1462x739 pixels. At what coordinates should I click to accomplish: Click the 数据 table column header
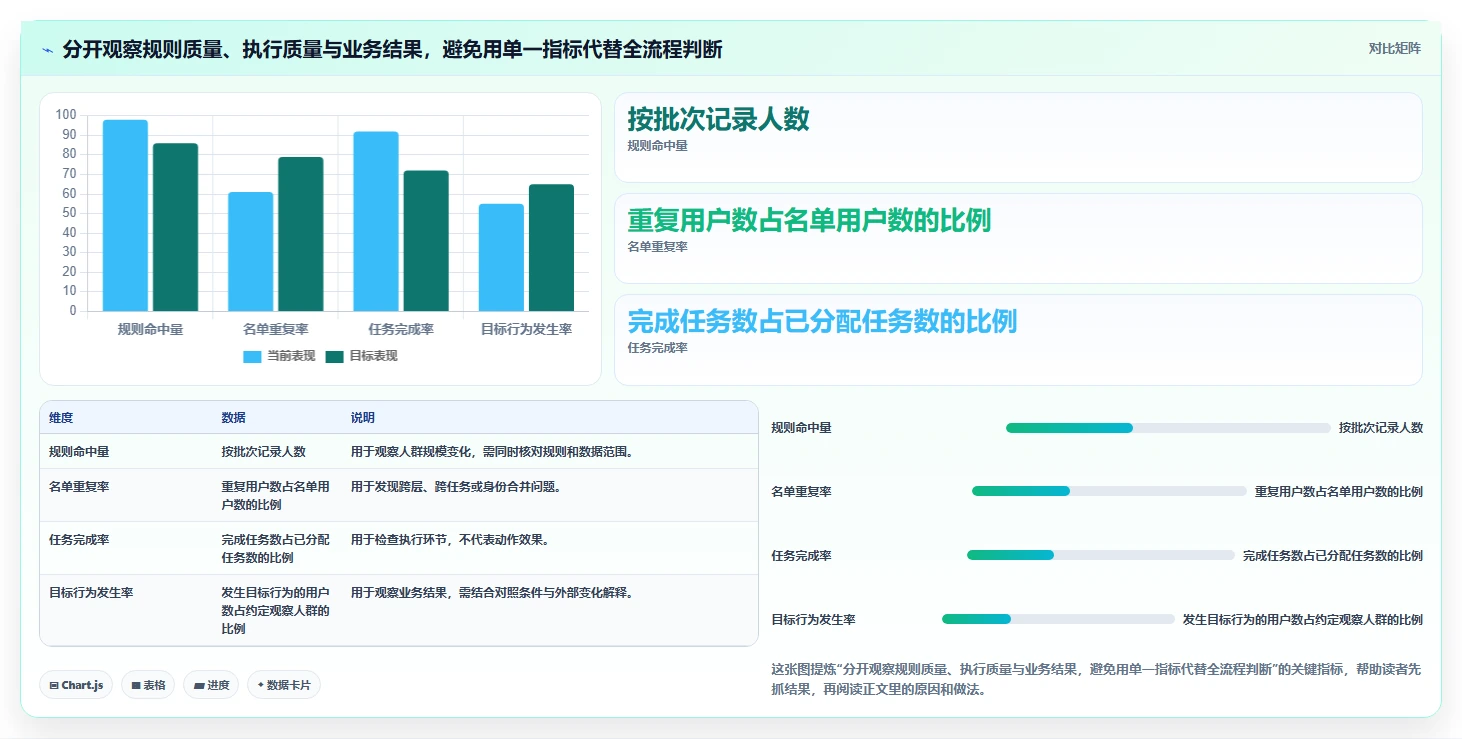pyautogui.click(x=234, y=418)
